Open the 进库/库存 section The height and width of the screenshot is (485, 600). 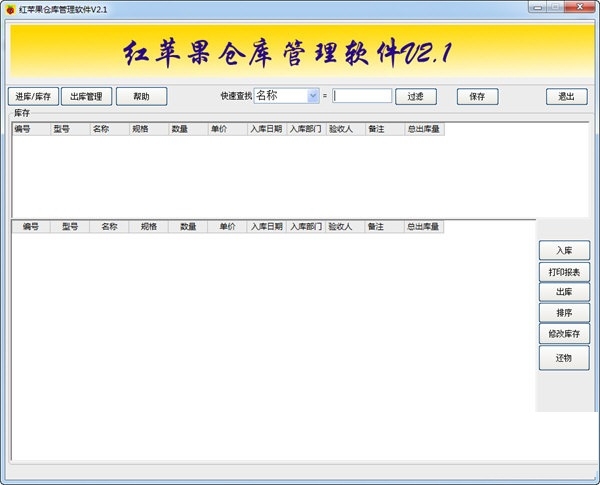[x=32, y=97]
